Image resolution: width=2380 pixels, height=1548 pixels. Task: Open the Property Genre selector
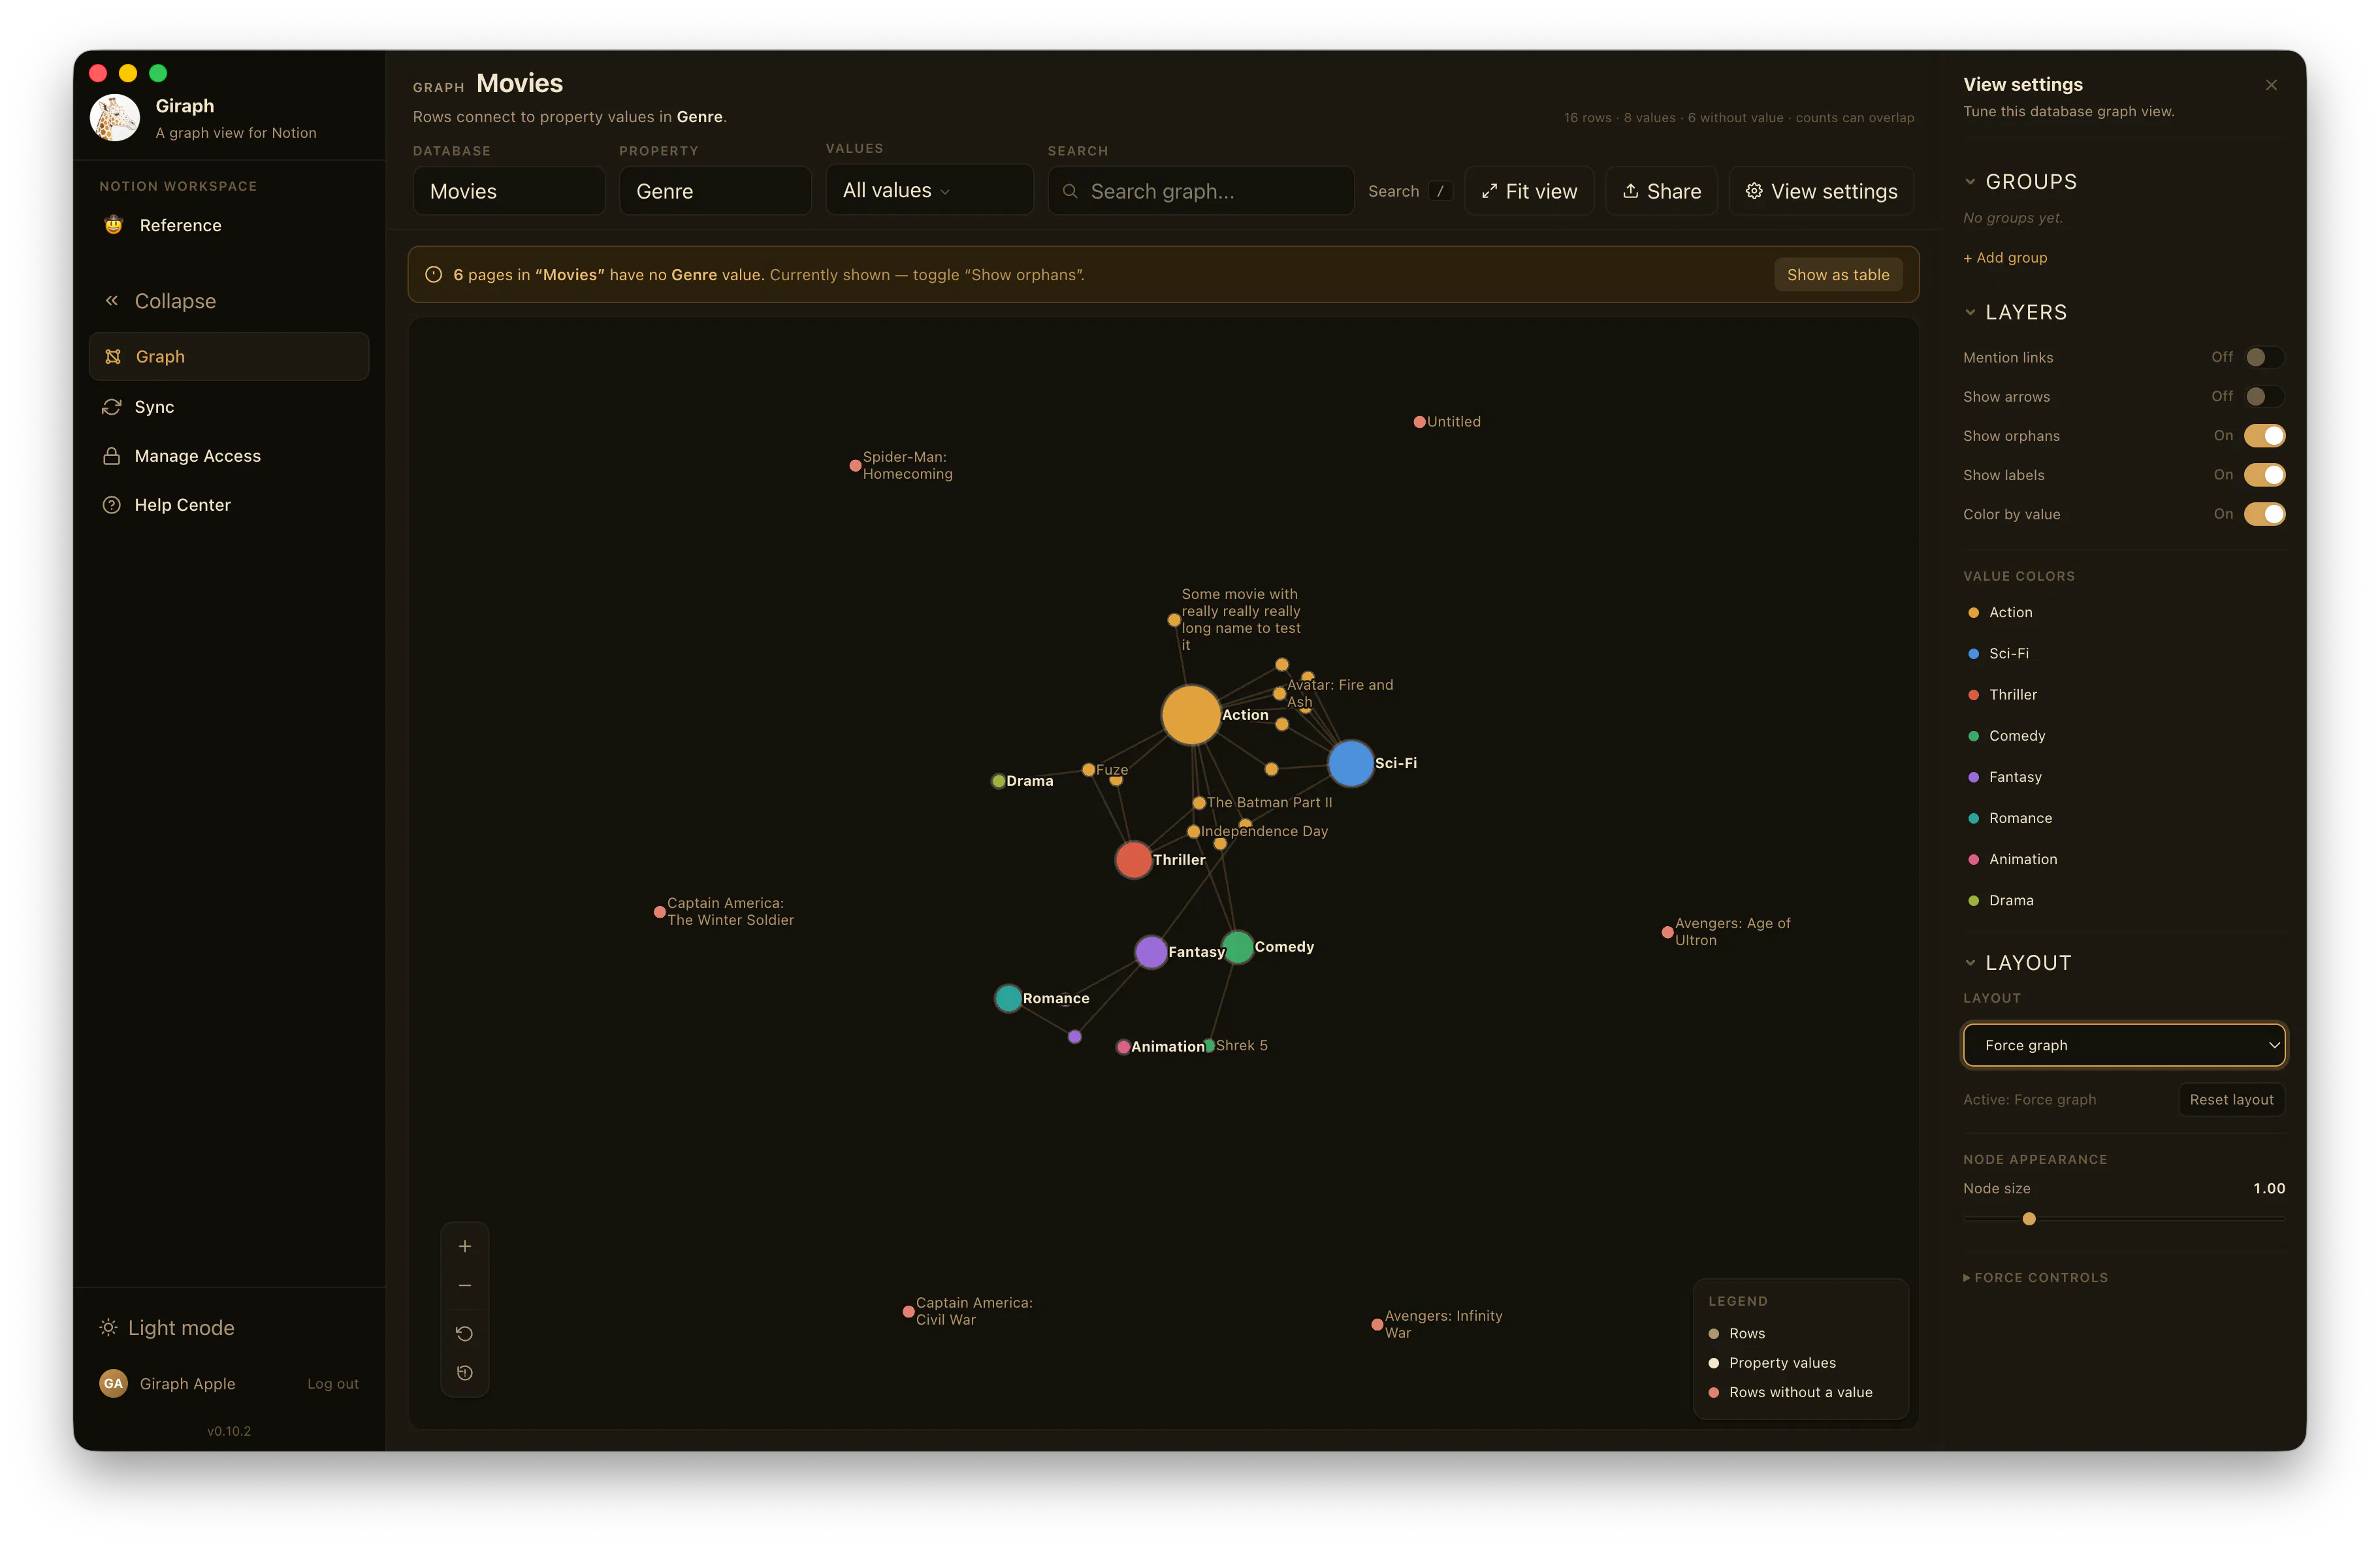tap(715, 191)
